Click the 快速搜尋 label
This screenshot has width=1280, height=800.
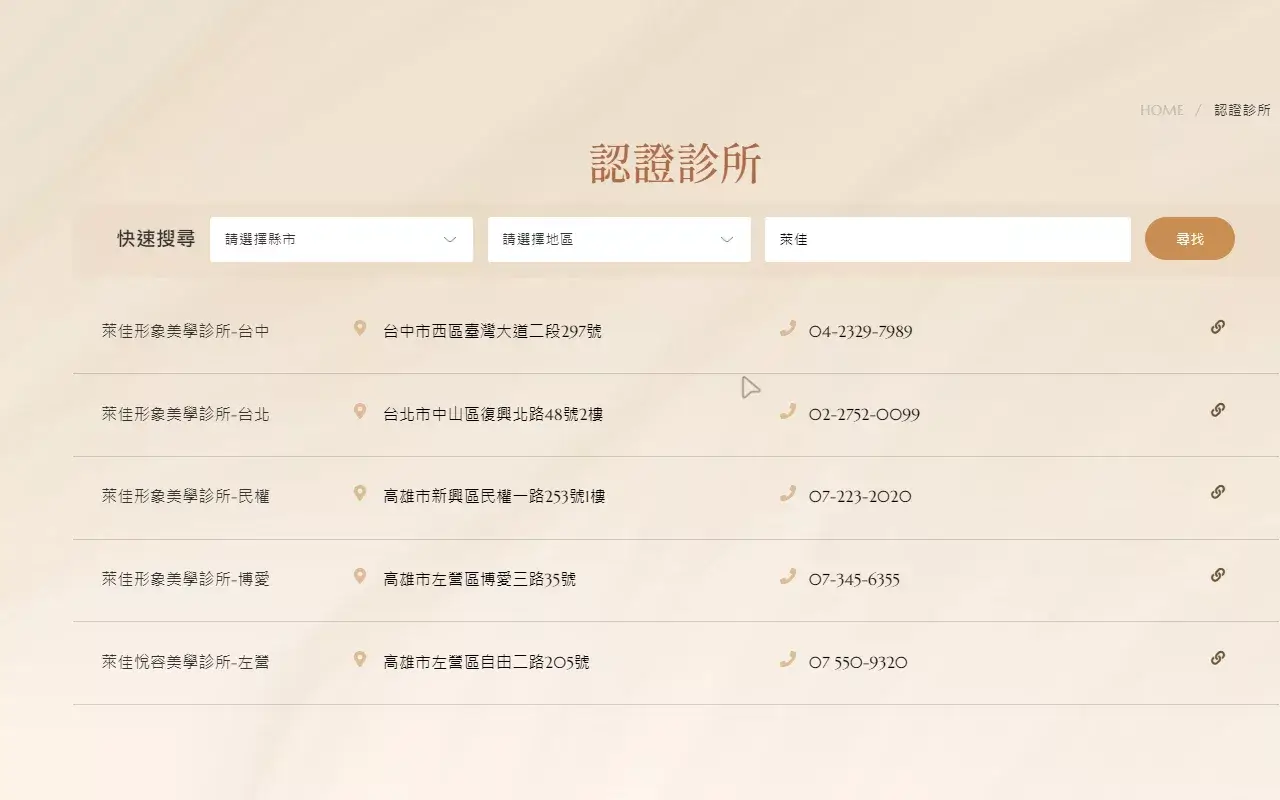point(156,239)
